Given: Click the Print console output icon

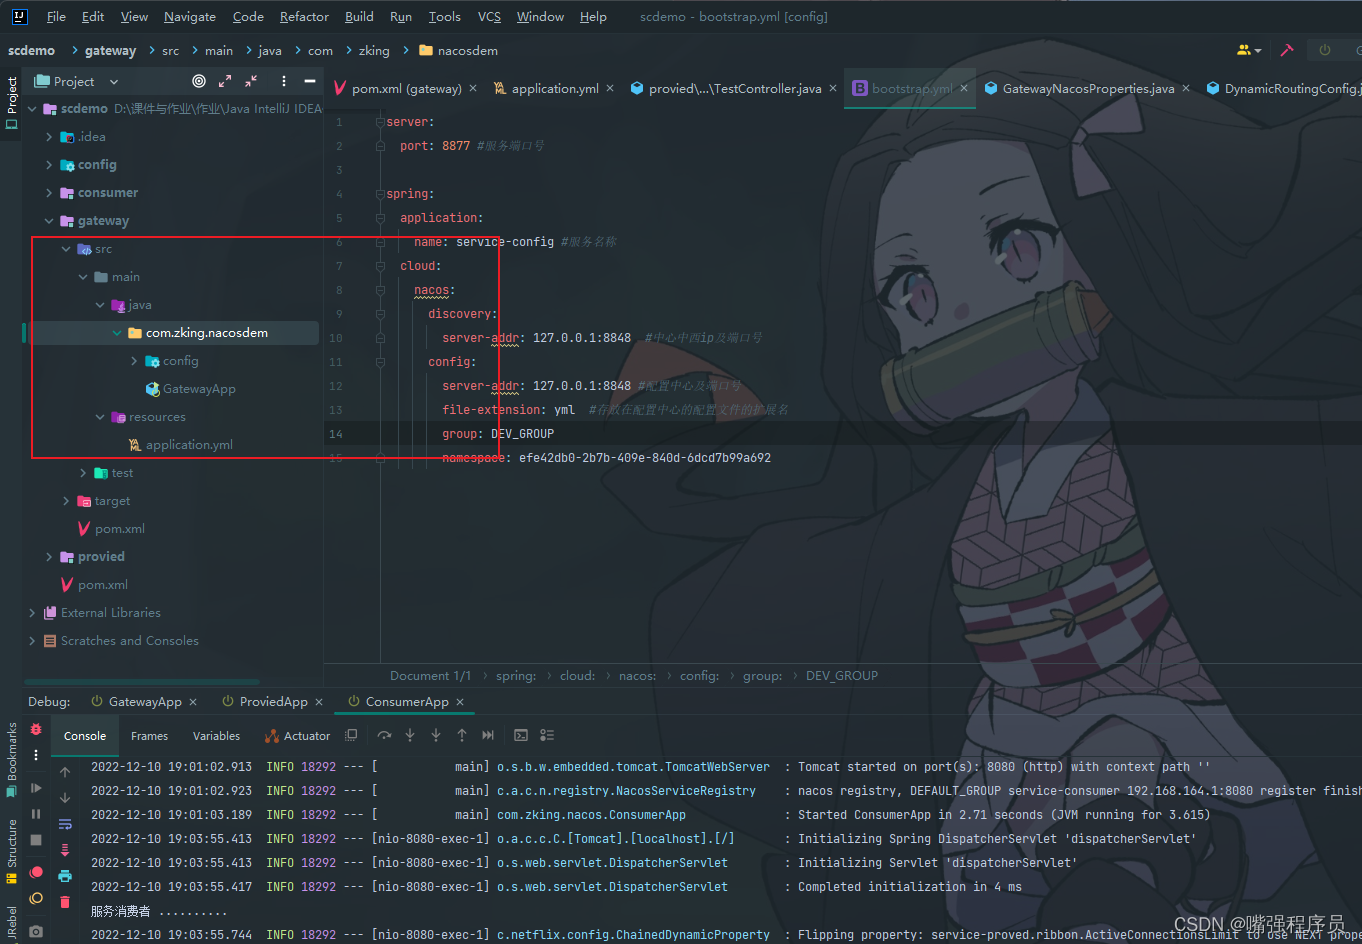Looking at the screenshot, I should tap(65, 876).
